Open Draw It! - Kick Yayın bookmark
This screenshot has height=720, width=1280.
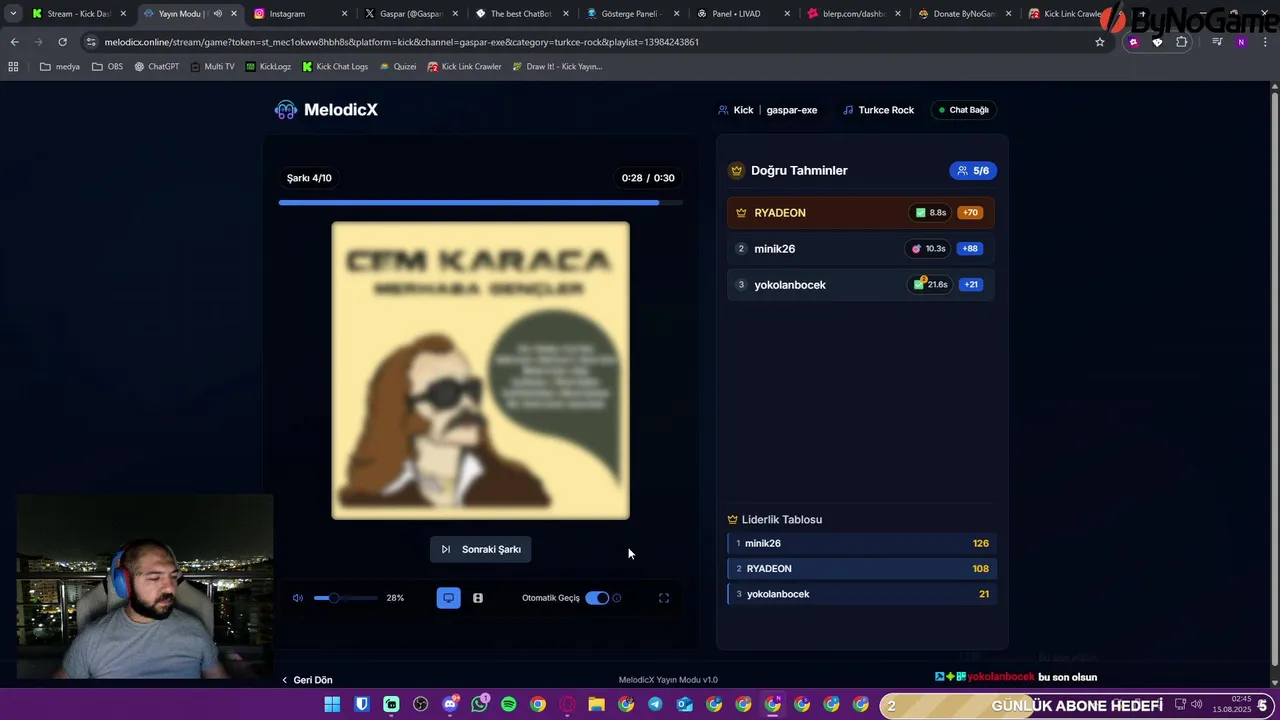coord(557,67)
